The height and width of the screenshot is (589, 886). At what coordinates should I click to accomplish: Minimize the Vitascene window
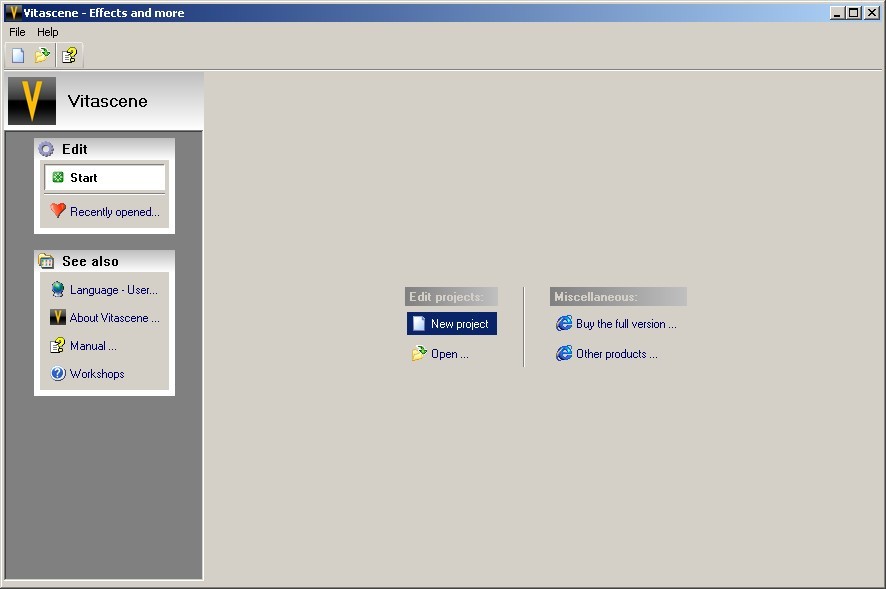coord(837,12)
